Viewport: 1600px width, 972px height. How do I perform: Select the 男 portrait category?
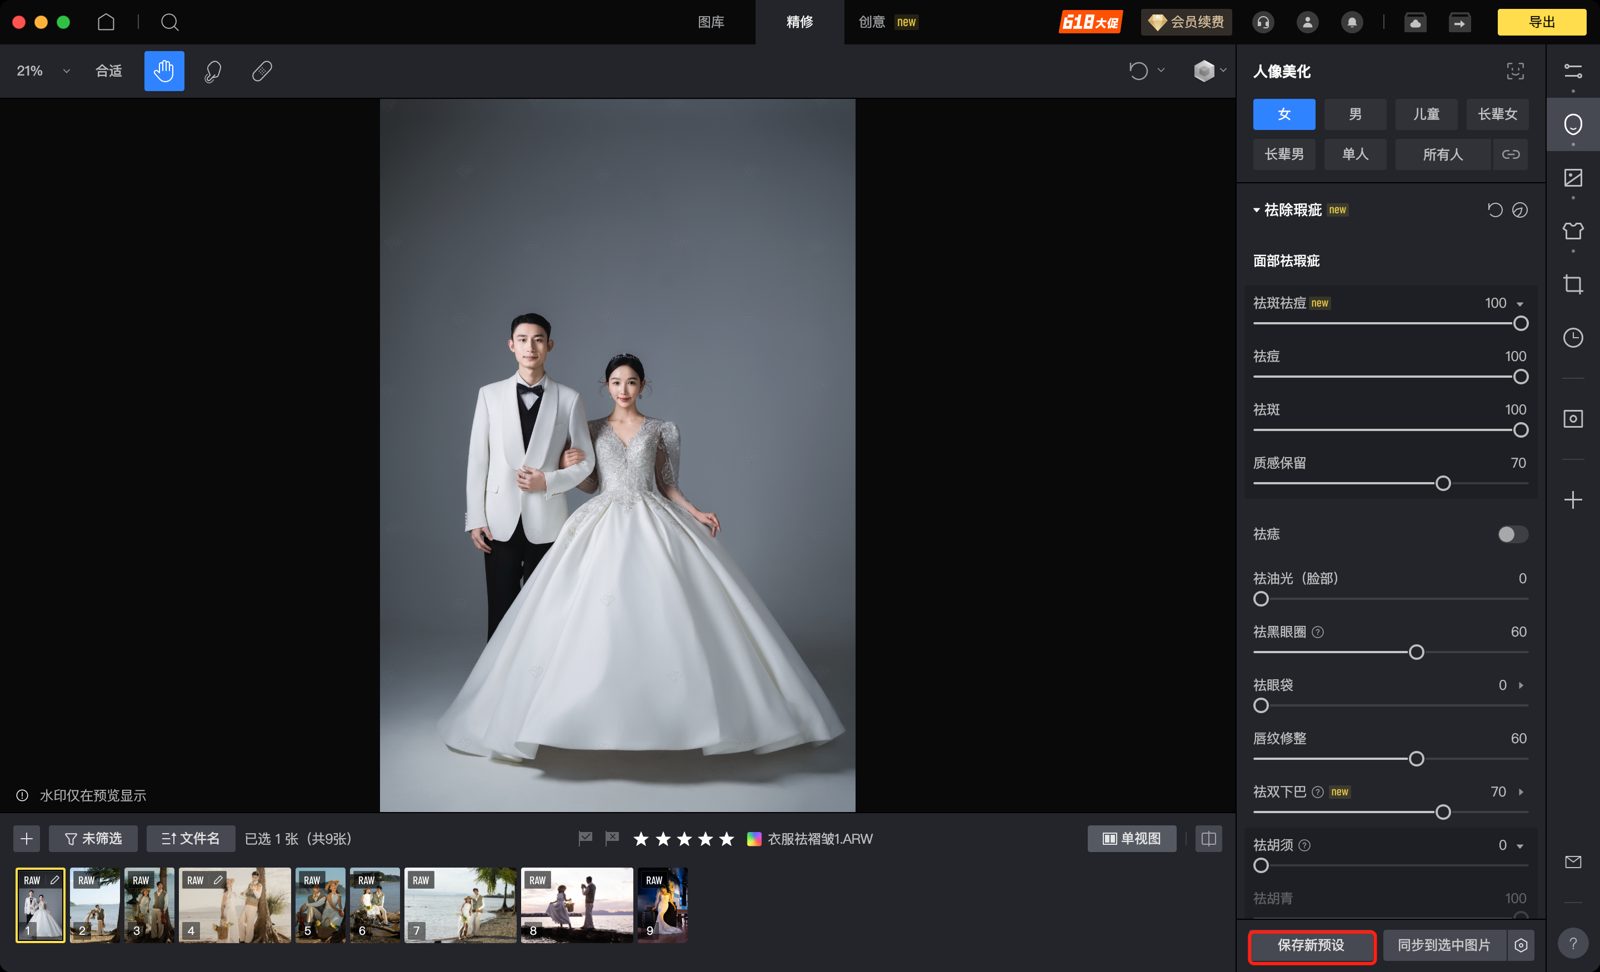(1355, 114)
